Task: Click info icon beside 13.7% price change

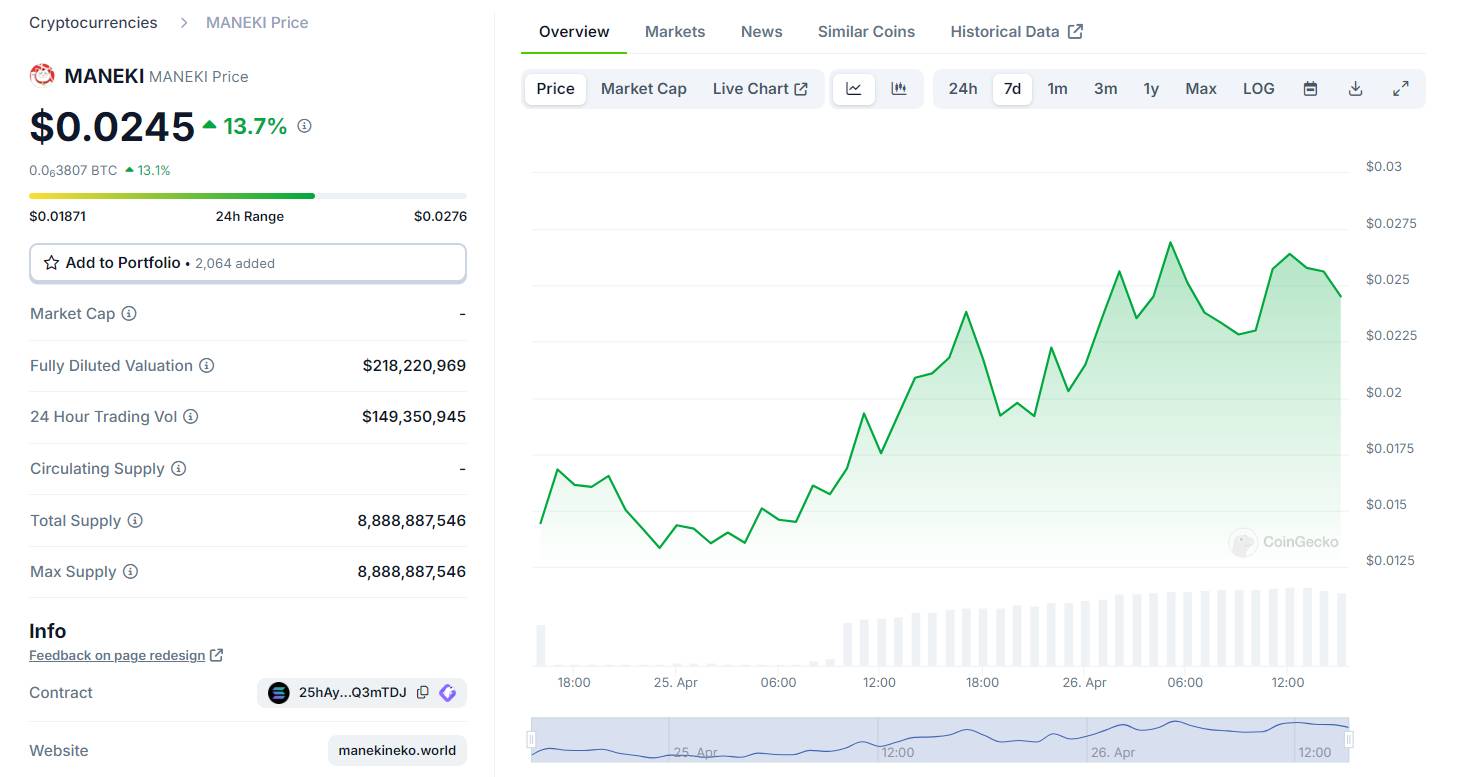Action: 305,126
